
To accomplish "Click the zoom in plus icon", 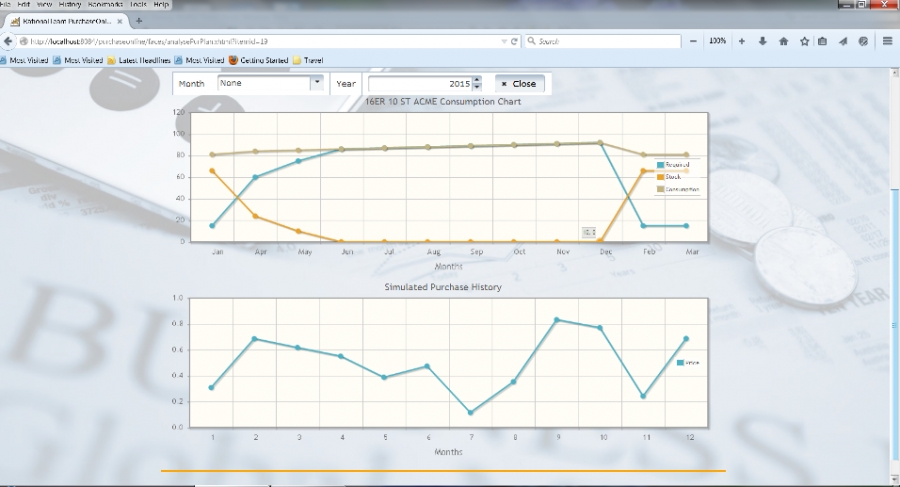I will click(x=741, y=41).
